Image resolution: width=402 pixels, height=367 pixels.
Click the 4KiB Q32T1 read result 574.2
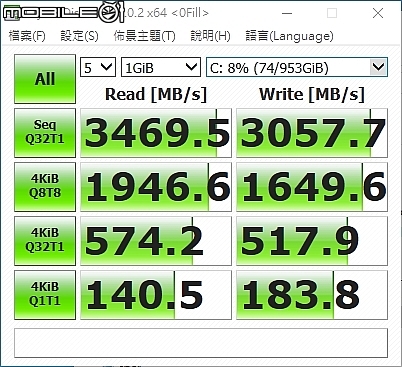[x=156, y=241]
